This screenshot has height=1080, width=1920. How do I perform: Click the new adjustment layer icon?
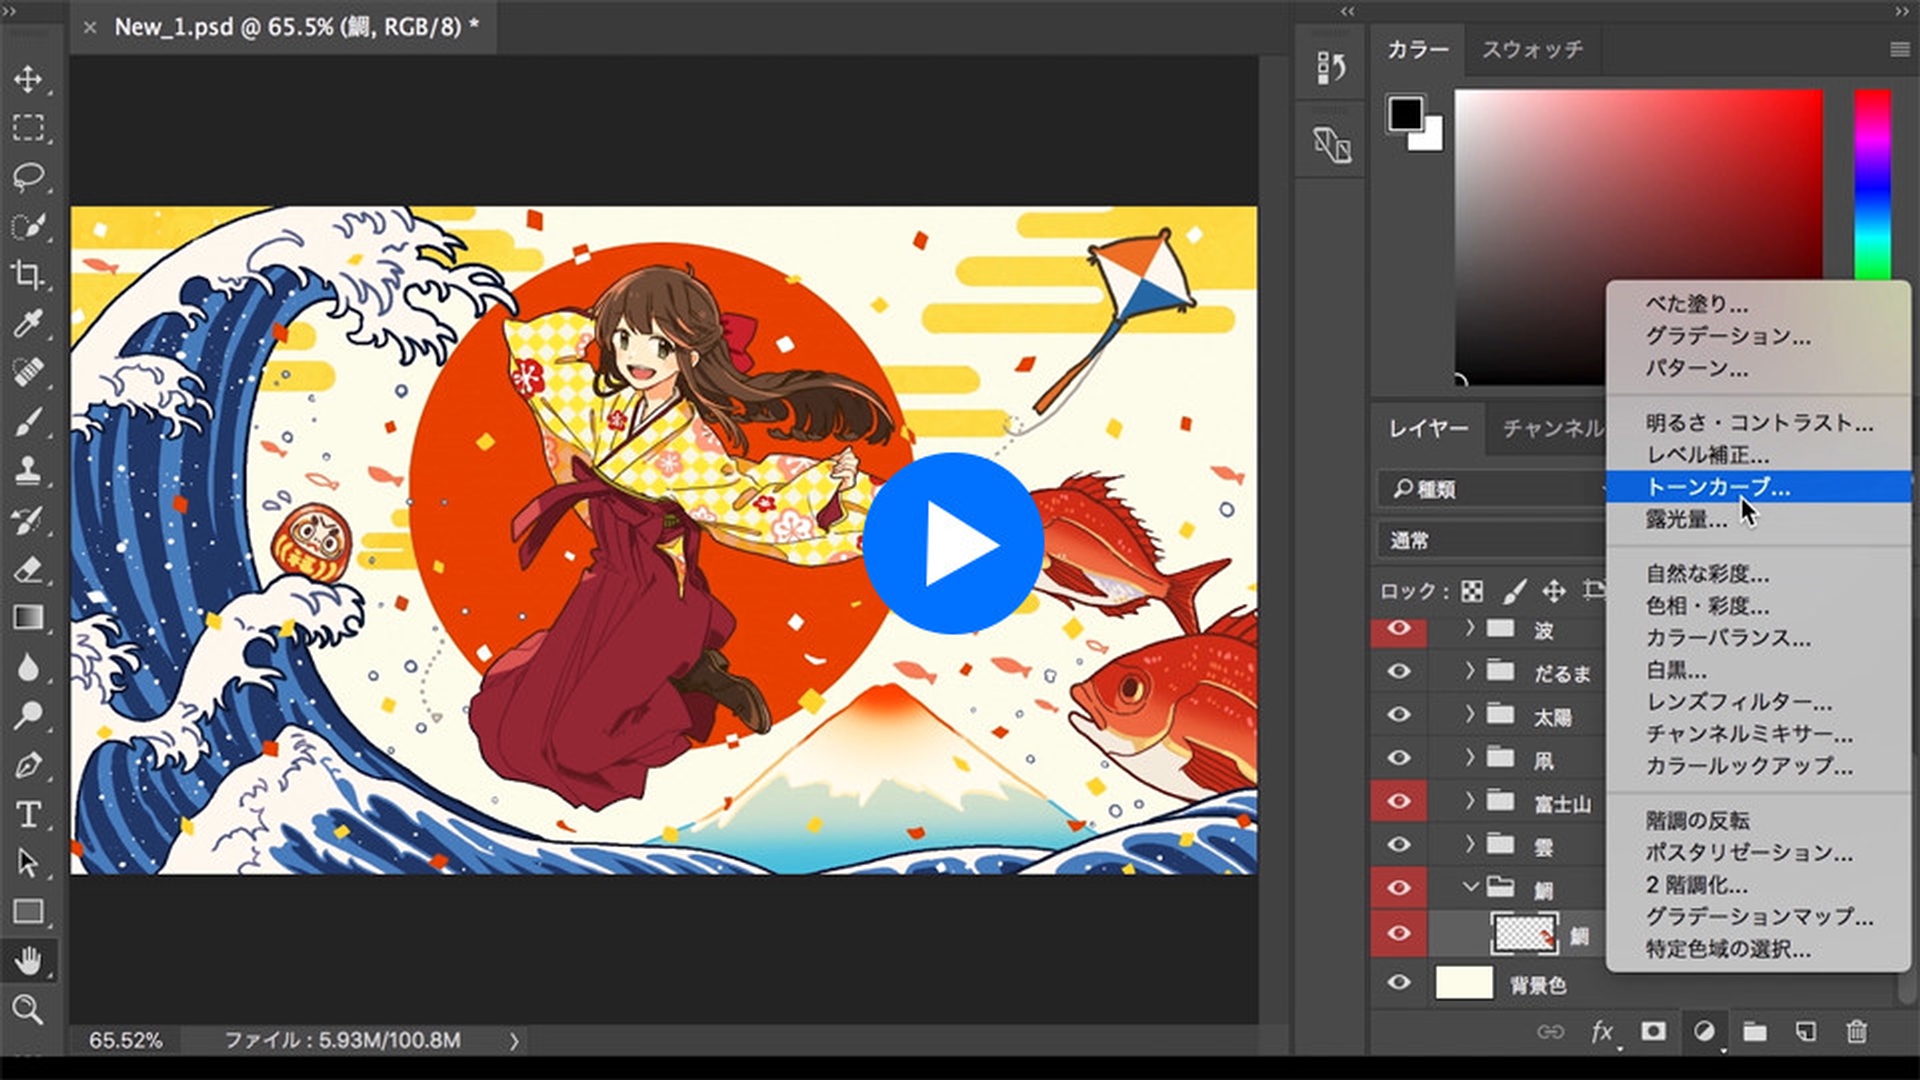(x=1704, y=1031)
